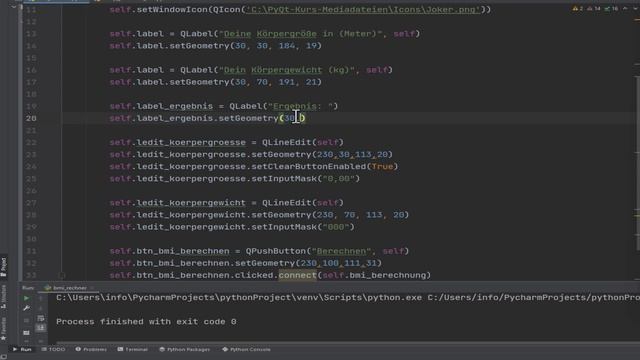Click setGeometry(230, 70, 113, 20) on line 28
The width and height of the screenshot is (640, 360).
pos(330,215)
